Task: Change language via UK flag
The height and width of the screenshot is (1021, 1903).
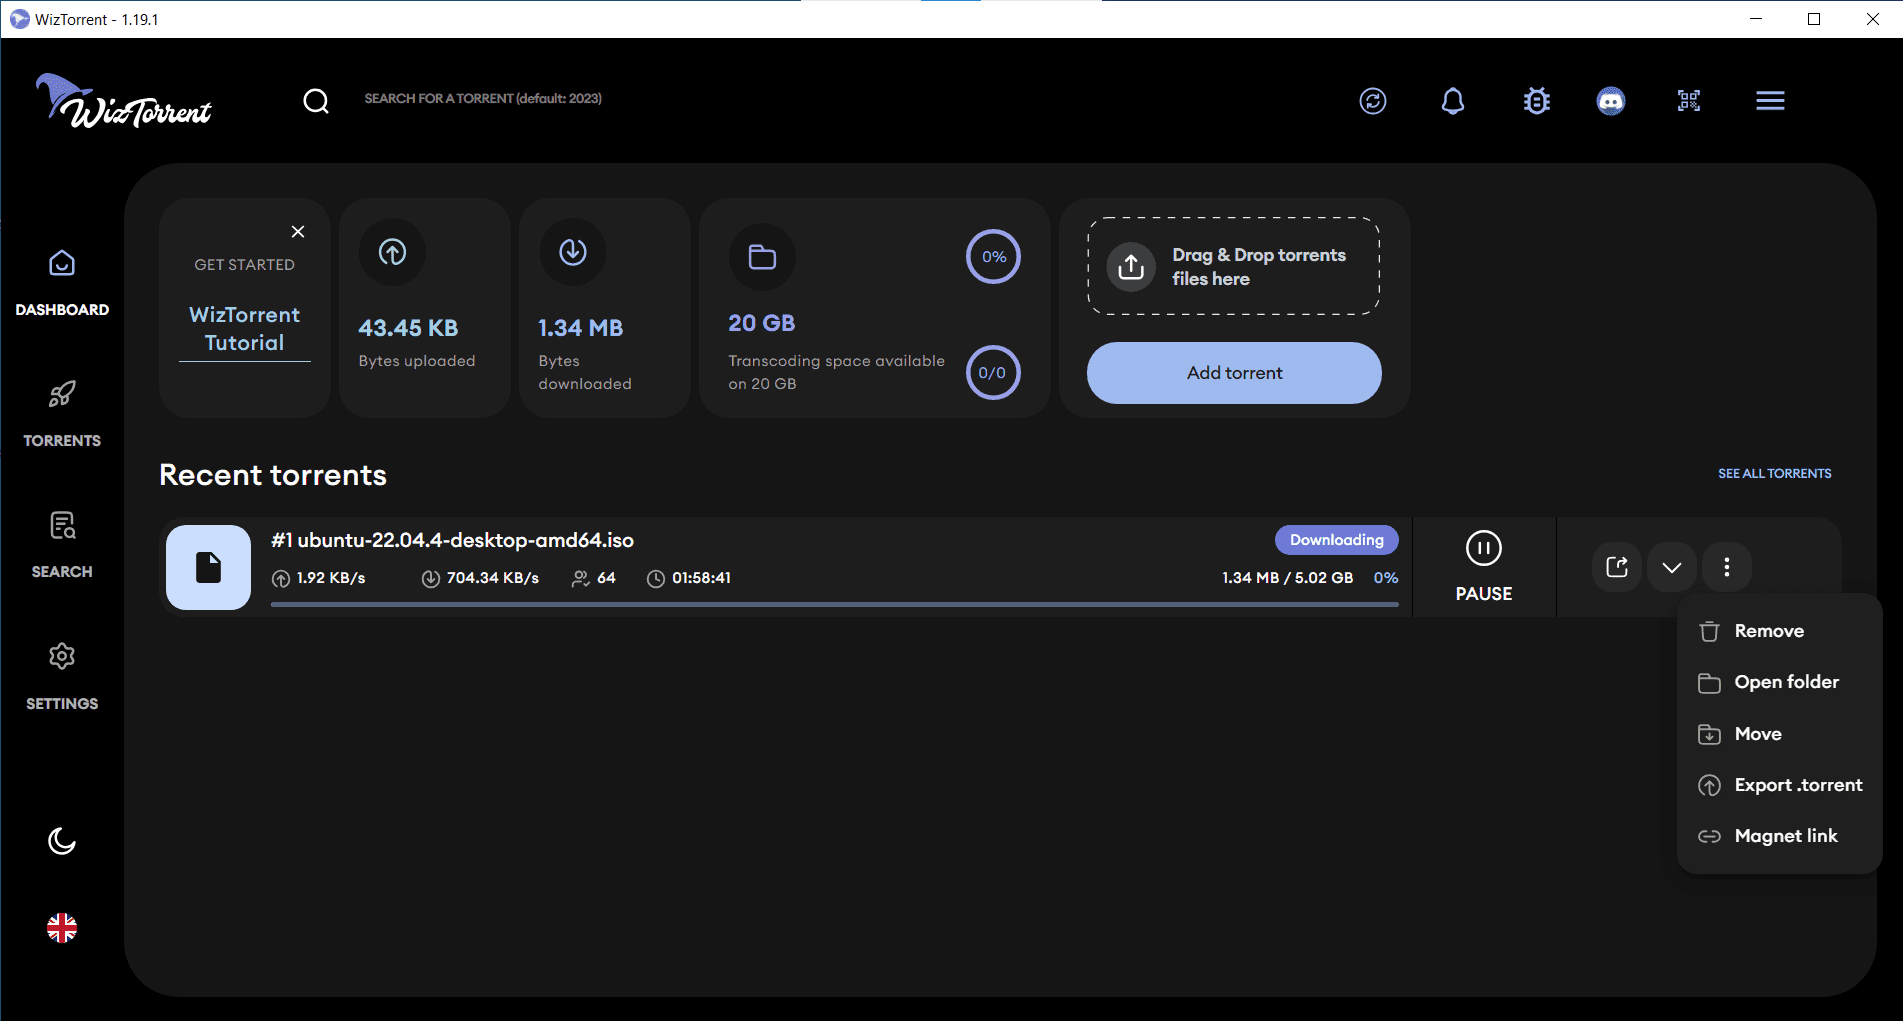Action: tap(62, 928)
